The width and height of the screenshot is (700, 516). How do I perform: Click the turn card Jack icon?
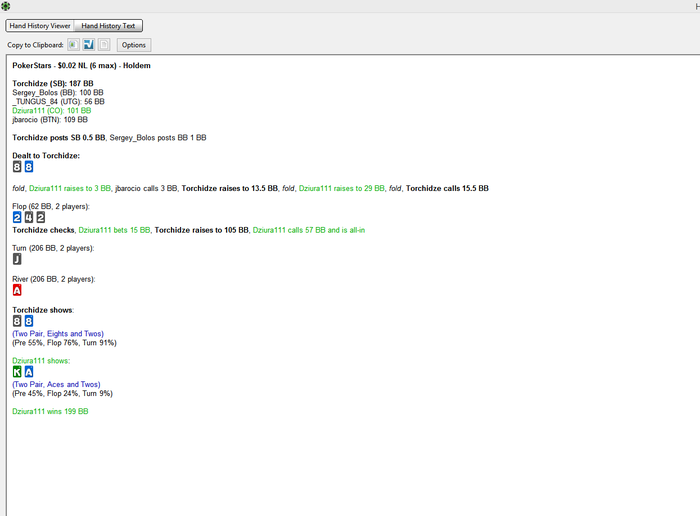point(17,259)
